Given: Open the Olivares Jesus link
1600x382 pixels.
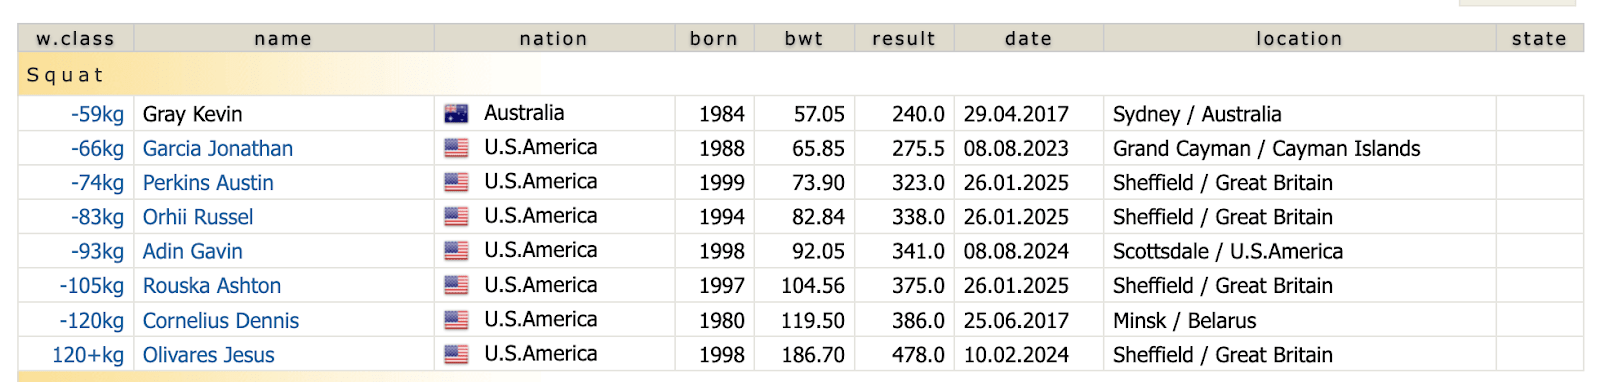Looking at the screenshot, I should (209, 355).
